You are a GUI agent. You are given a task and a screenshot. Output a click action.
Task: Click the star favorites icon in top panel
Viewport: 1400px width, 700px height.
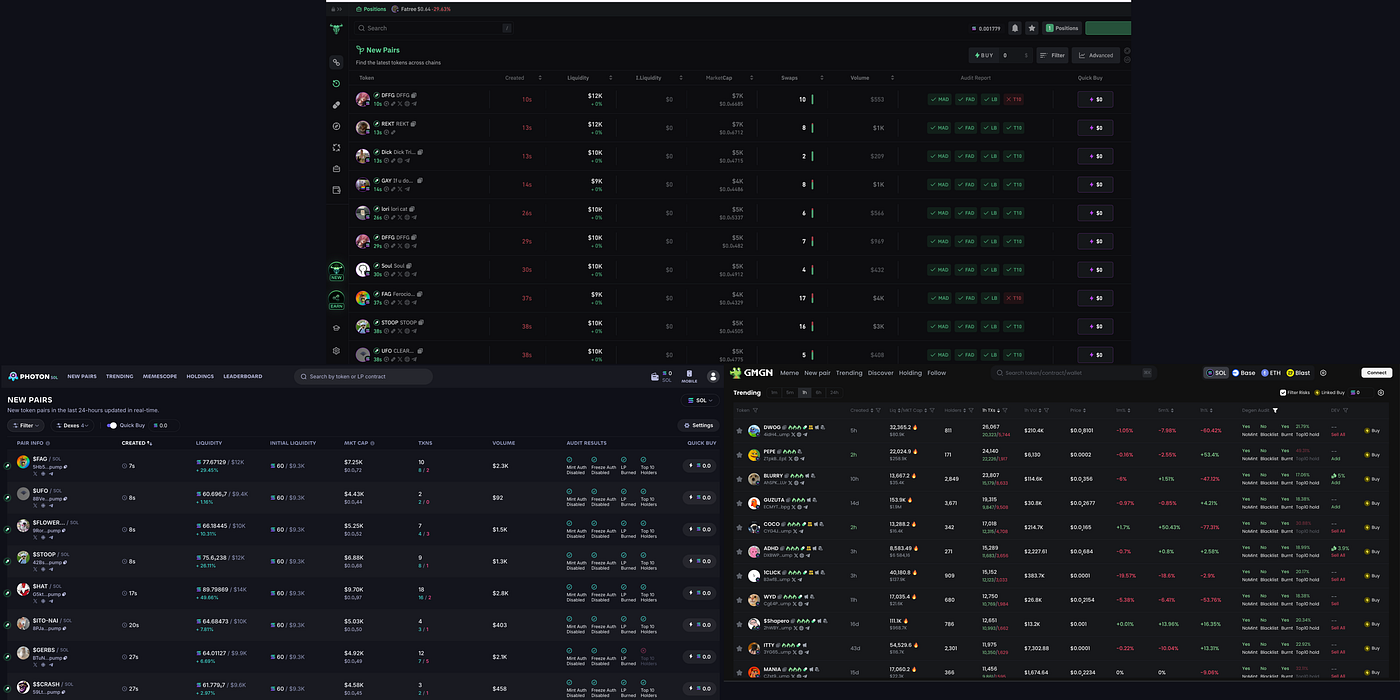click(1033, 28)
